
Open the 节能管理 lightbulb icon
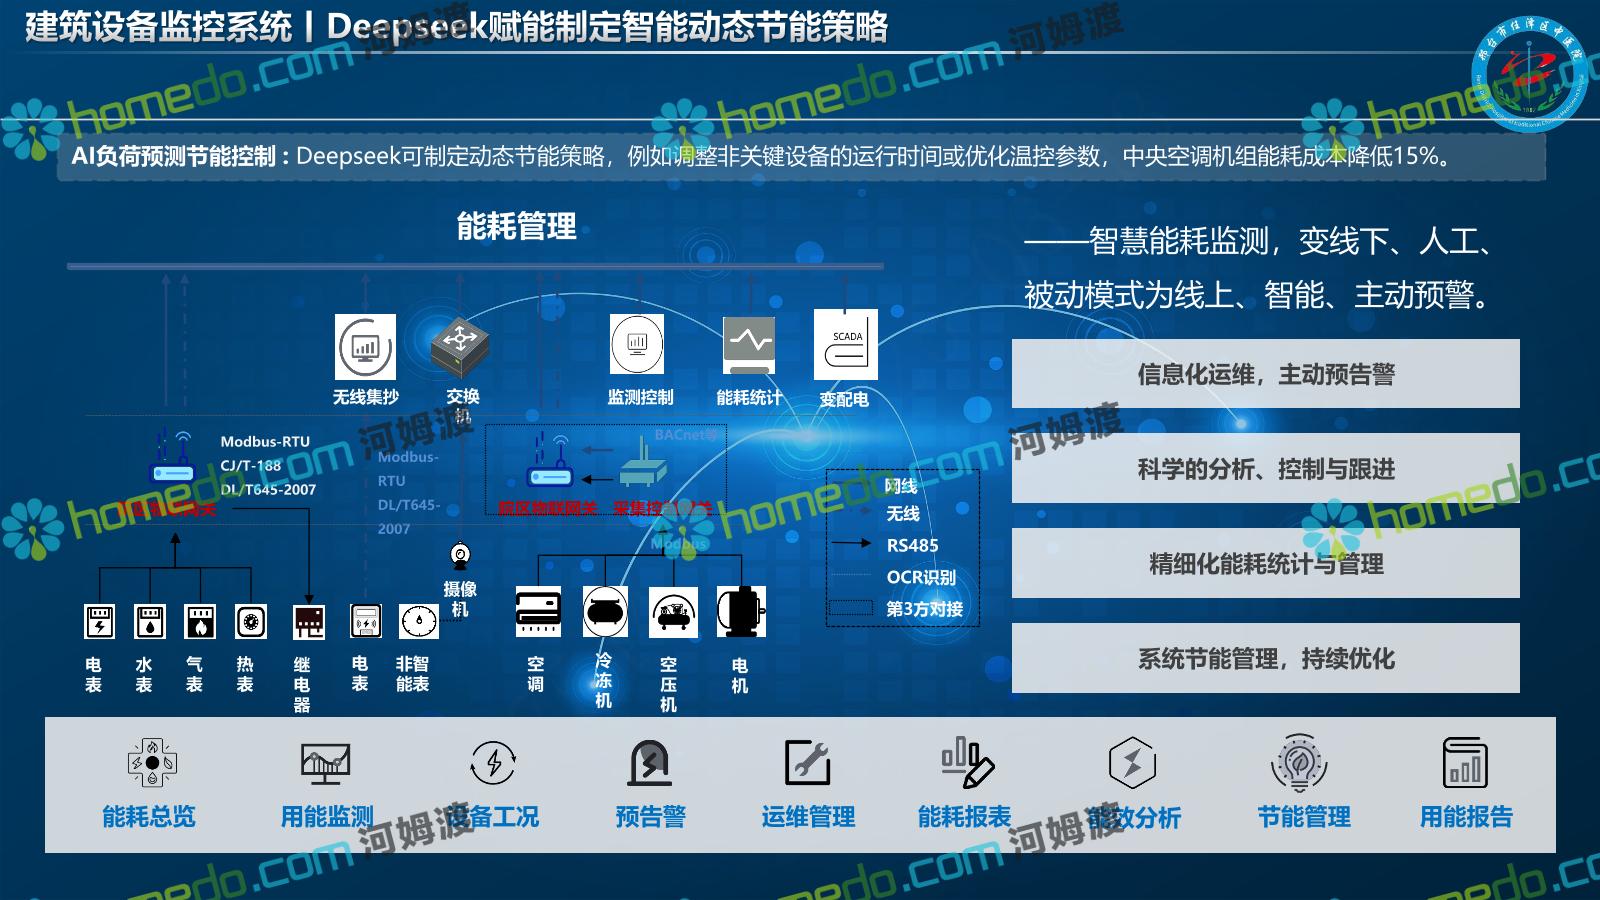(1299, 763)
